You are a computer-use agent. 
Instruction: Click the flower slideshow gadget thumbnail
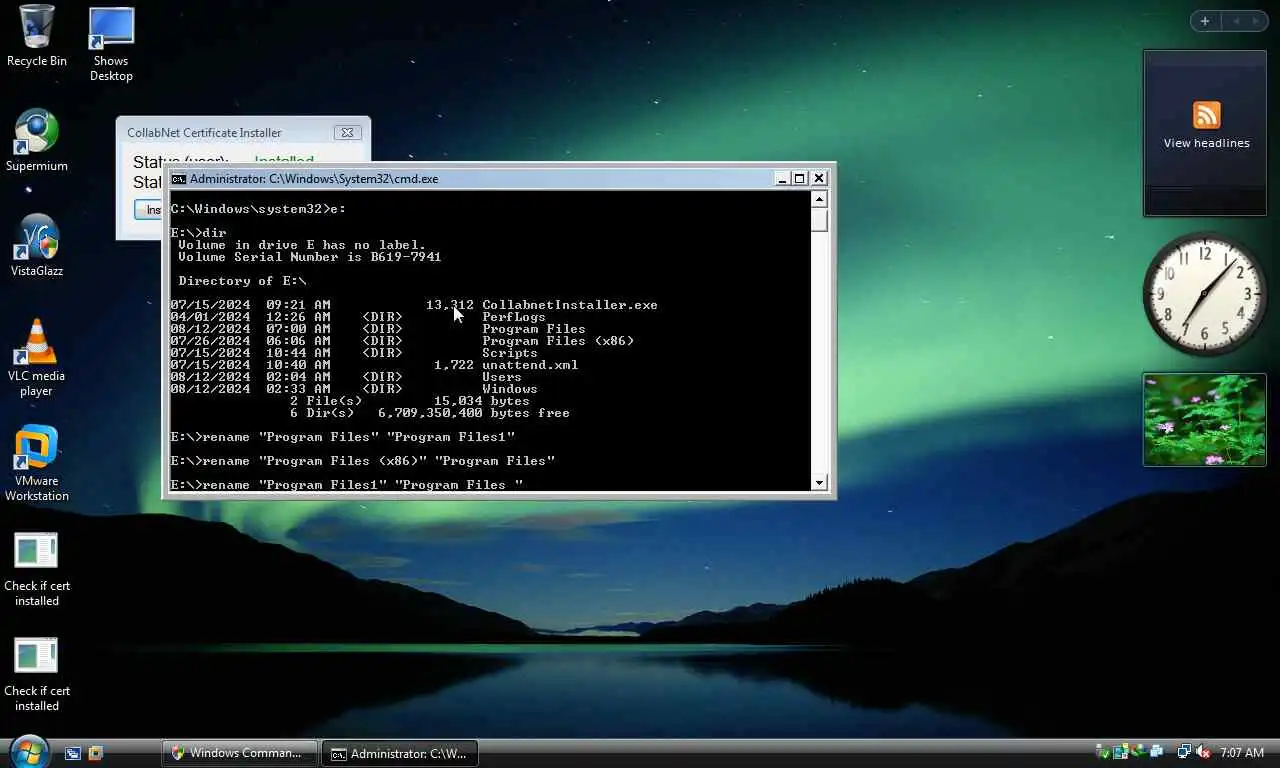1204,420
